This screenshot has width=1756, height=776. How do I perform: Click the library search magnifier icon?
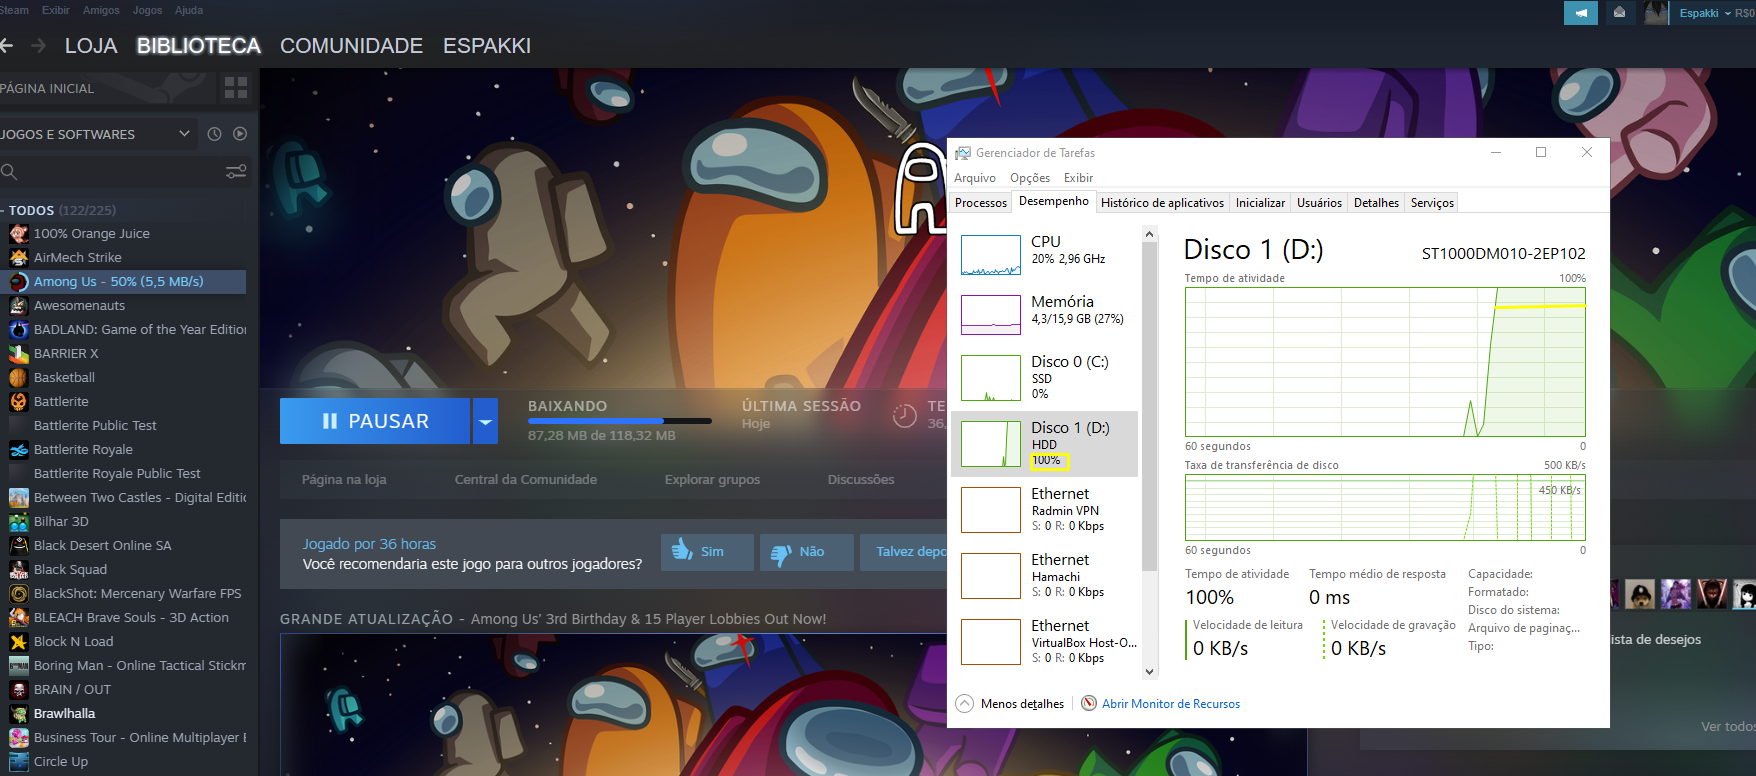[x=9, y=172]
